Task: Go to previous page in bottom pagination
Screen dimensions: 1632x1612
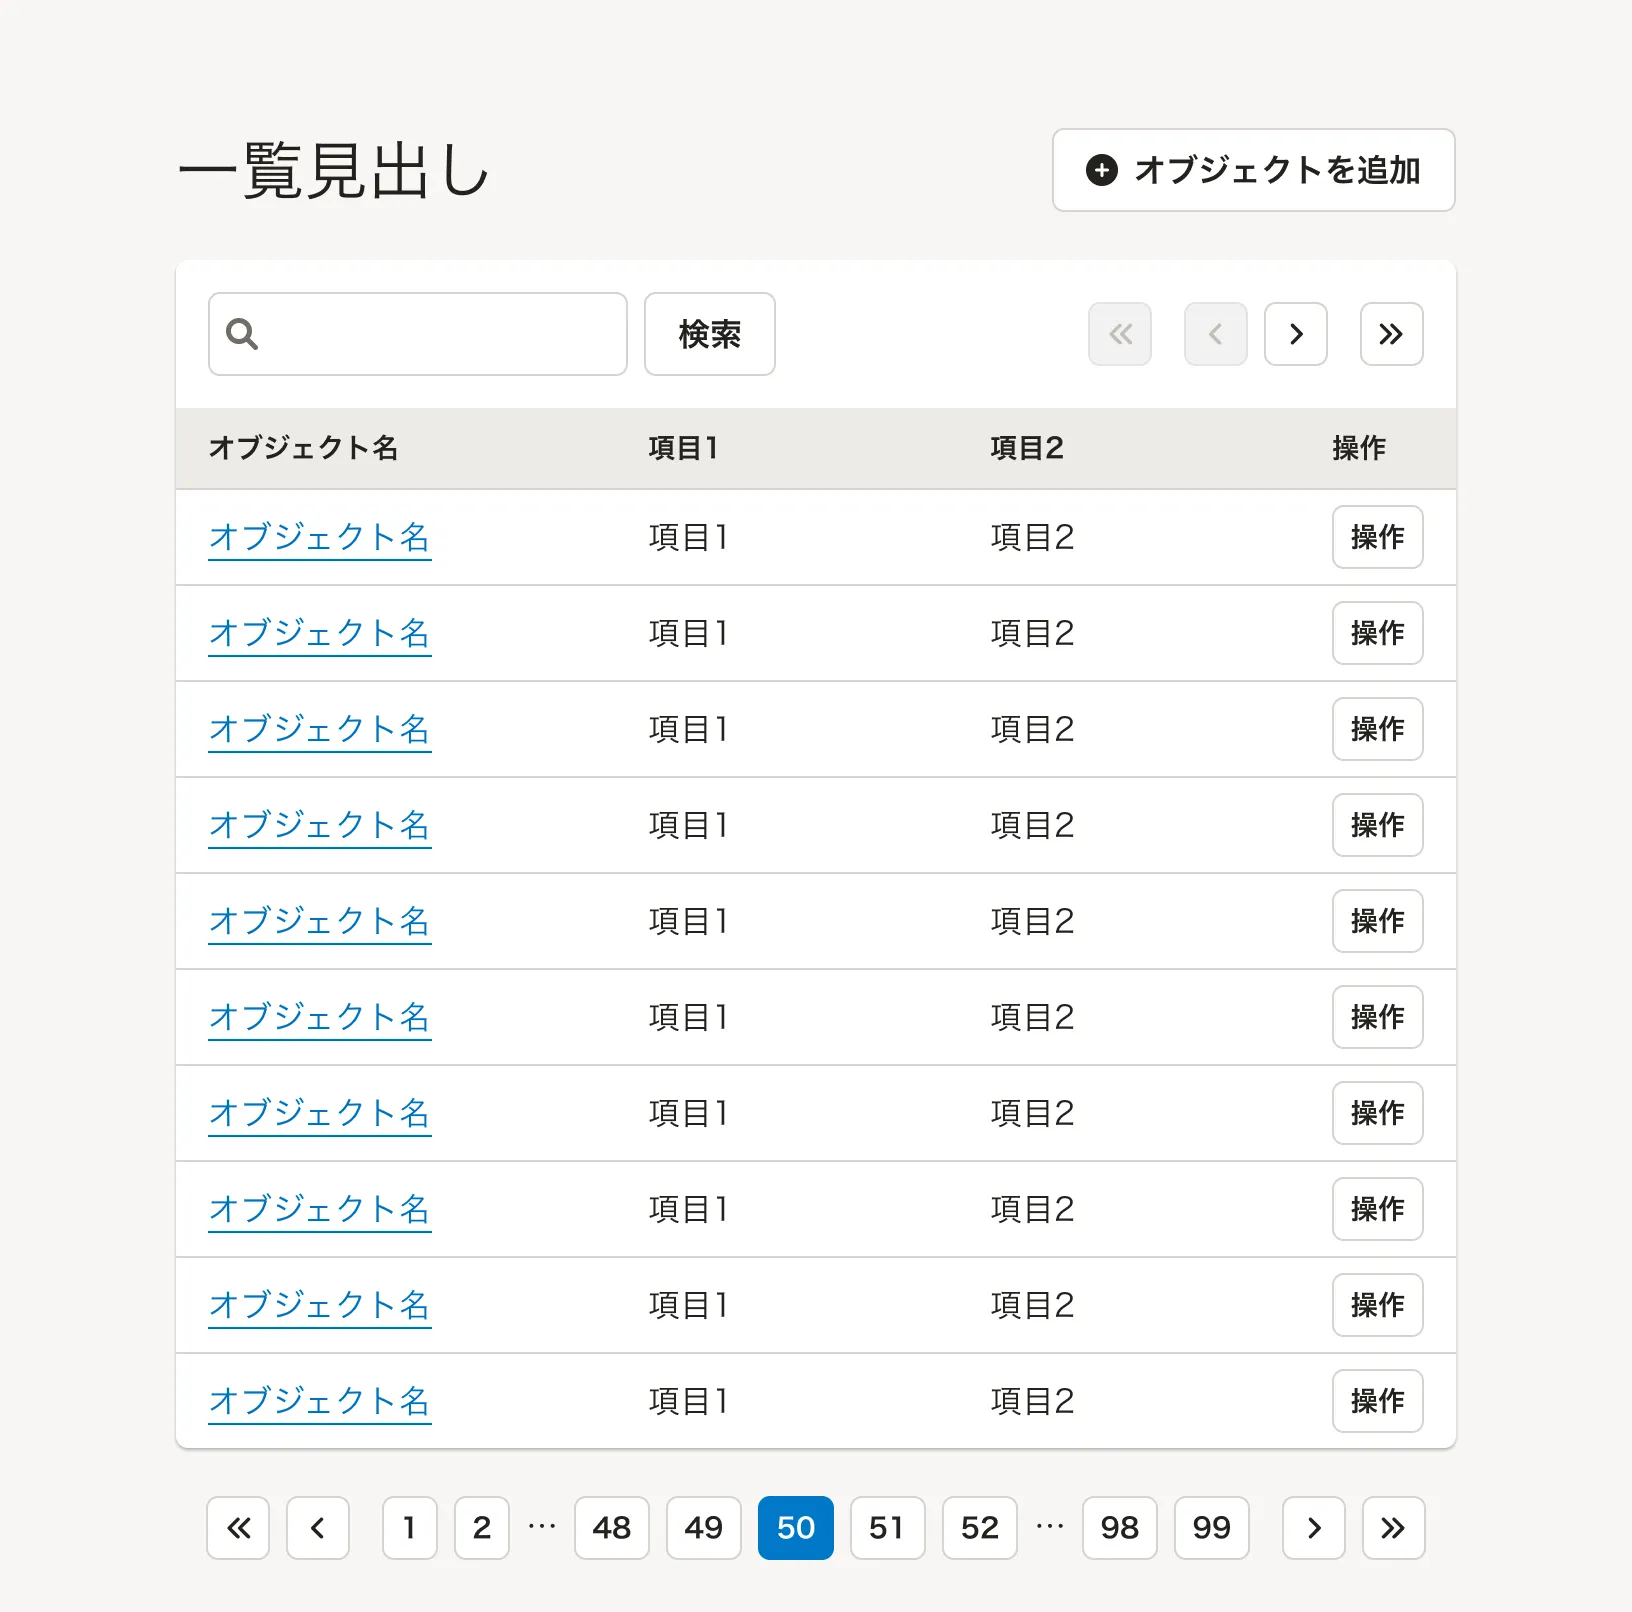Action: [318, 1528]
